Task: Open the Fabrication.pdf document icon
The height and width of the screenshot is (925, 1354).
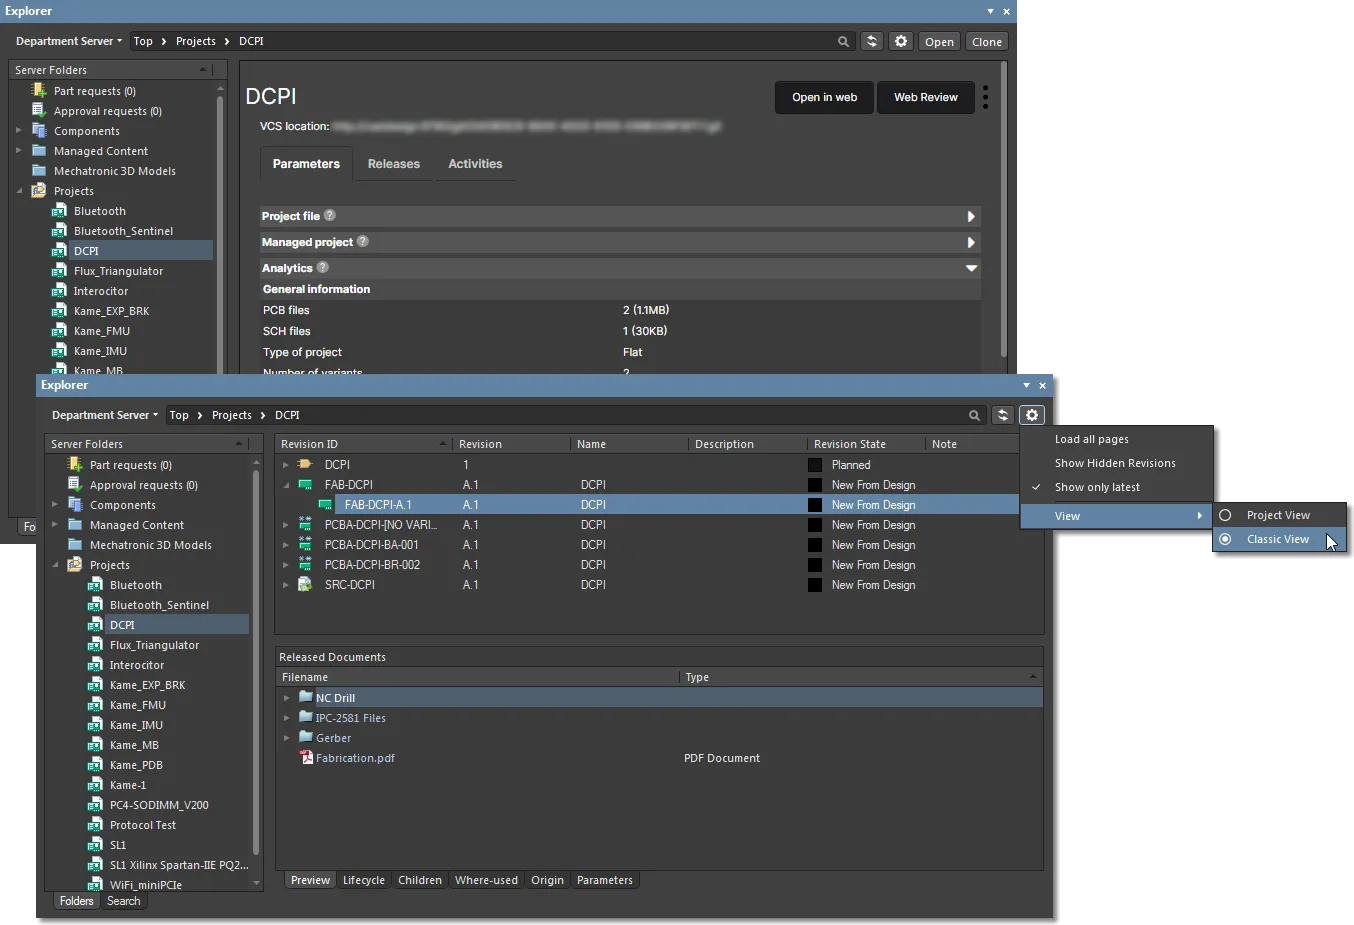Action: [x=305, y=758]
